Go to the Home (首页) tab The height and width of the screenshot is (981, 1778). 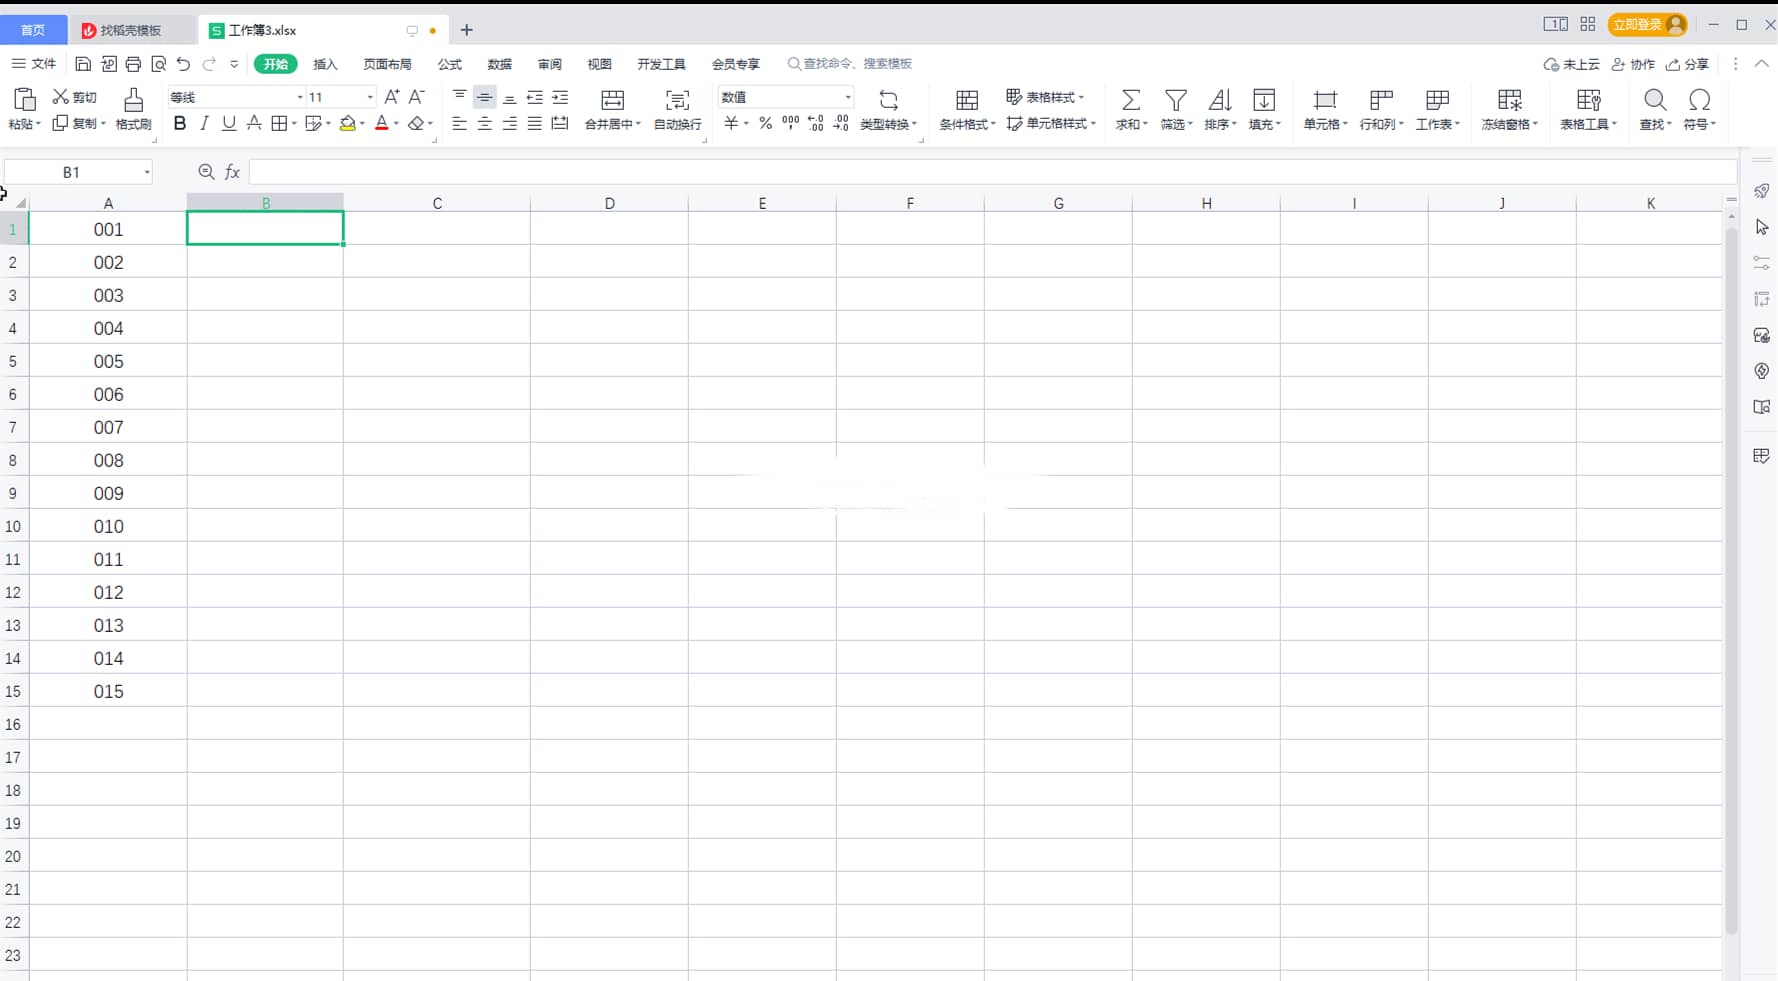(33, 30)
